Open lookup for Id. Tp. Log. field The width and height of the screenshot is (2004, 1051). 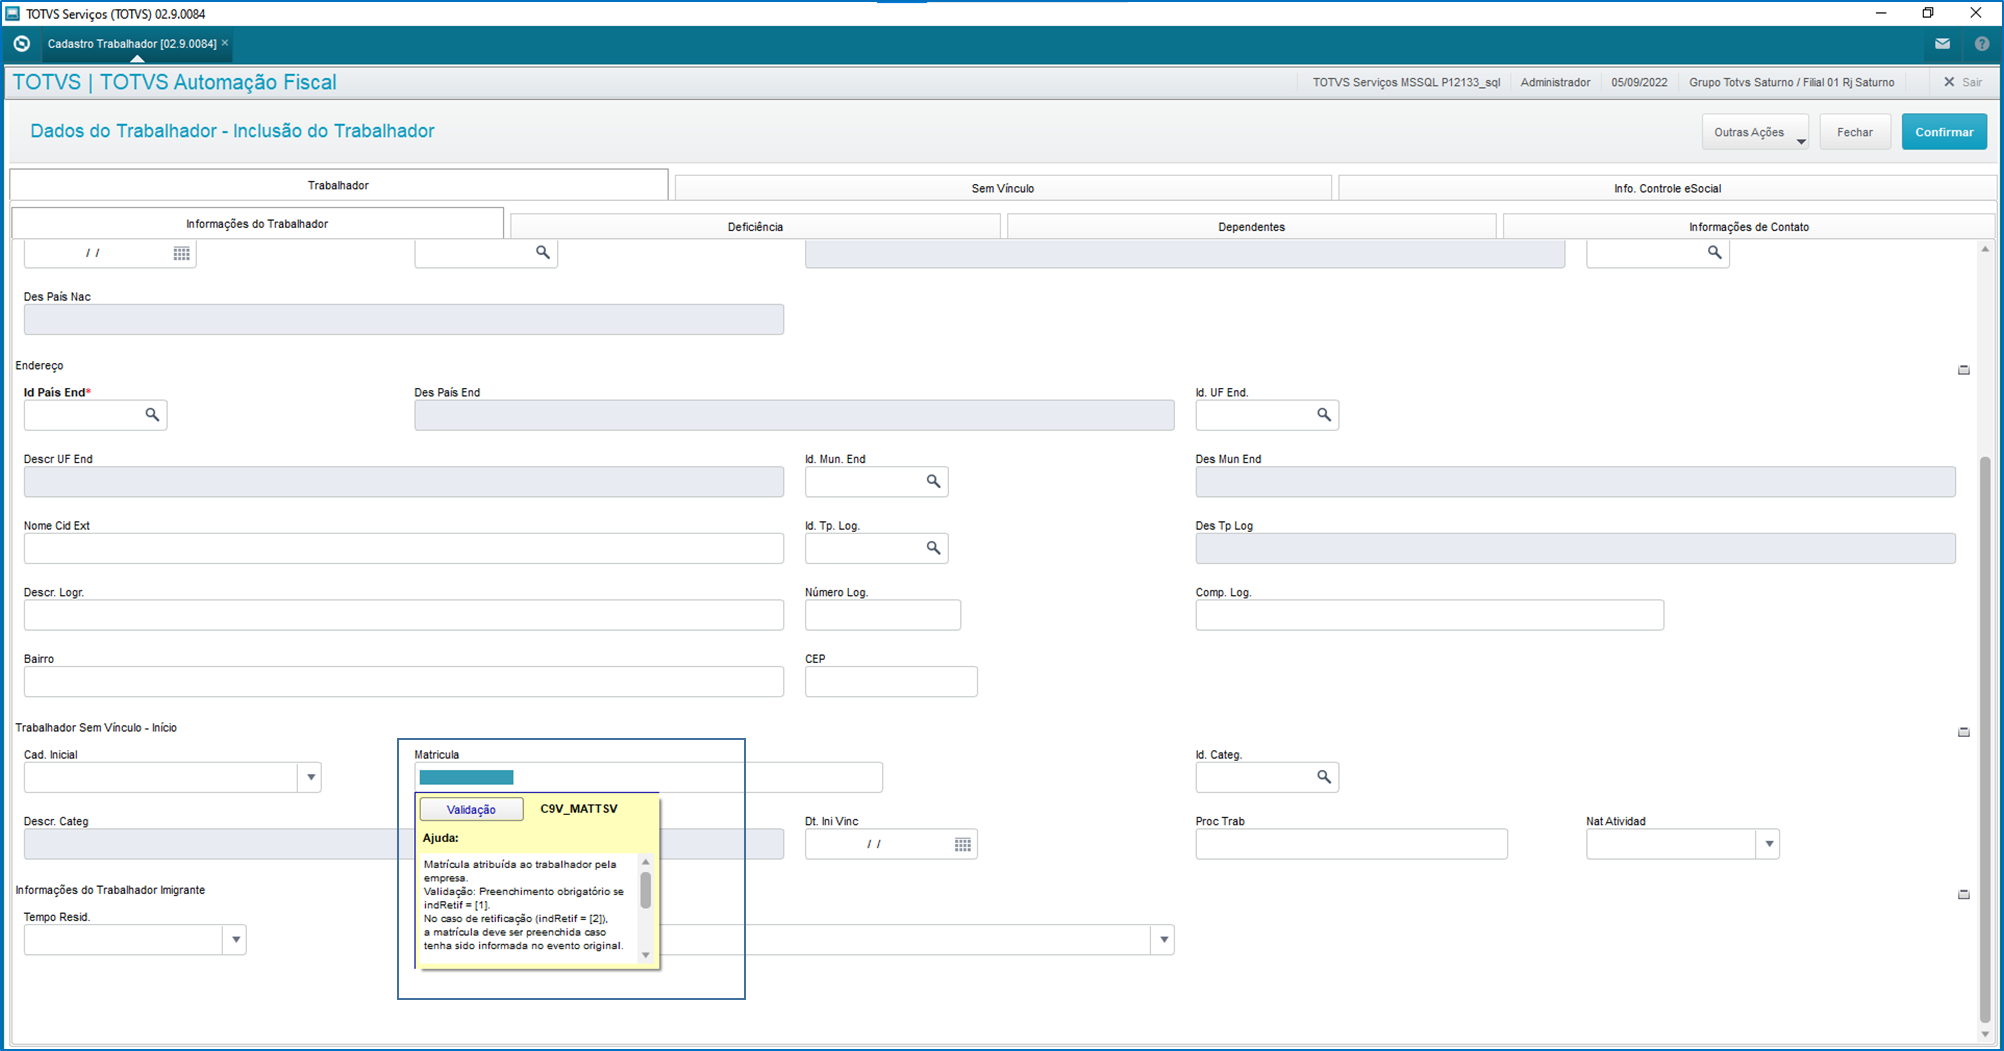[933, 548]
